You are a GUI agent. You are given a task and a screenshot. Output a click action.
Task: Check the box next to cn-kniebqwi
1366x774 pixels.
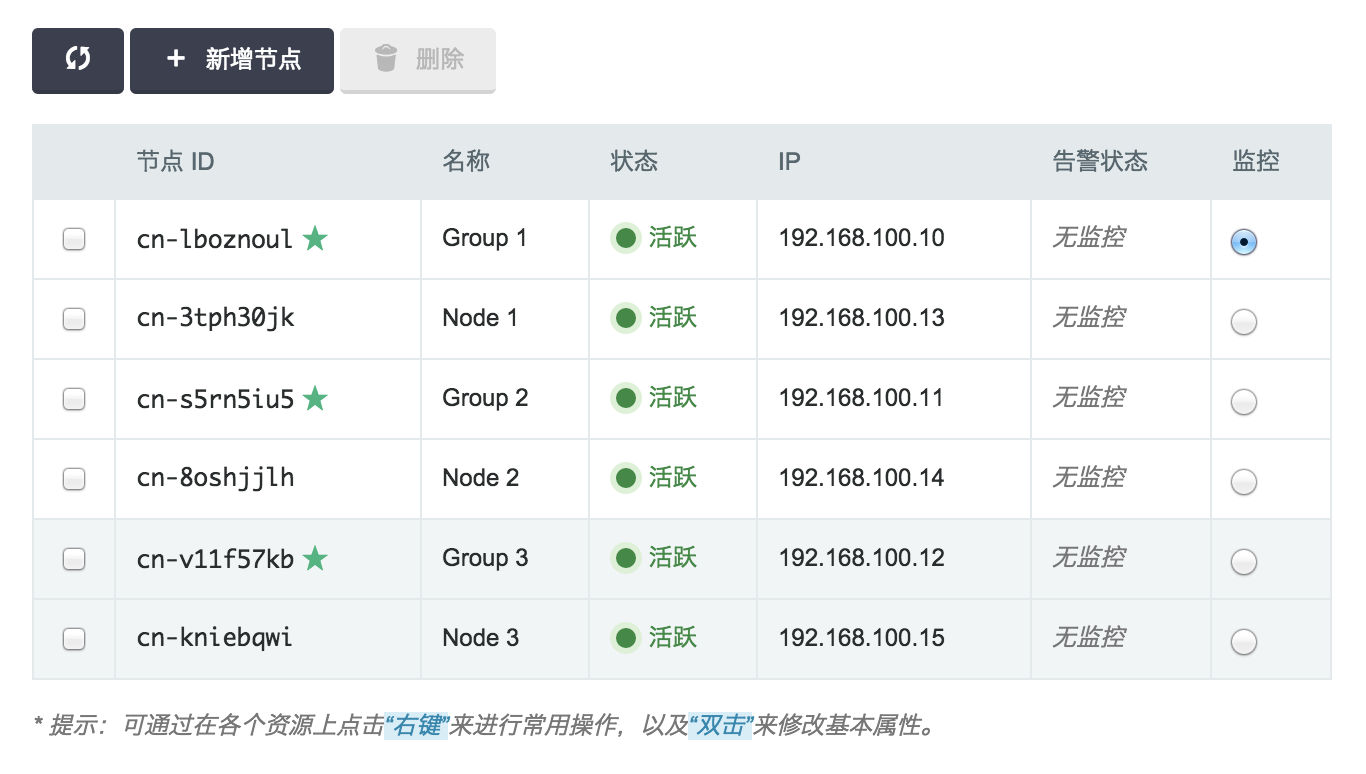point(74,638)
